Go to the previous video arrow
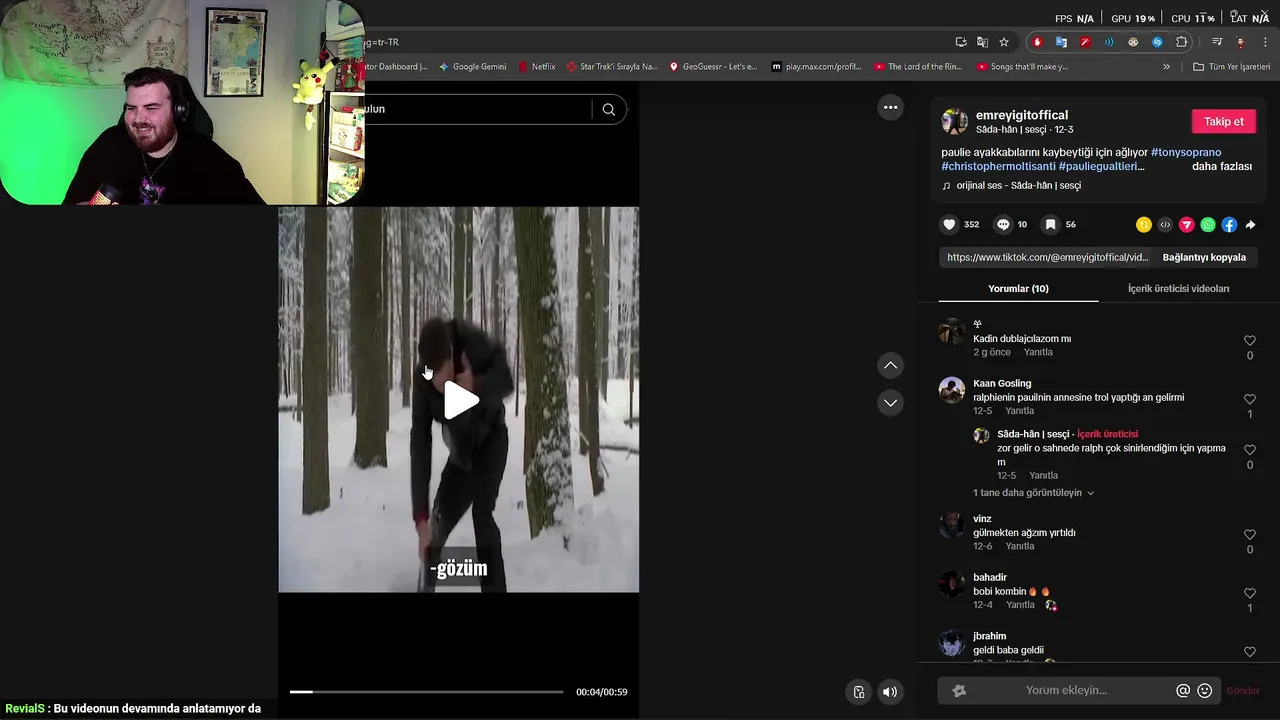 (890, 366)
